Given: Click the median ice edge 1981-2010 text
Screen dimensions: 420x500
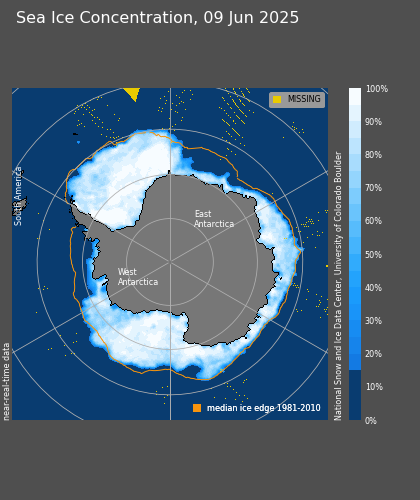Looking at the screenshot, I should click(x=264, y=408).
